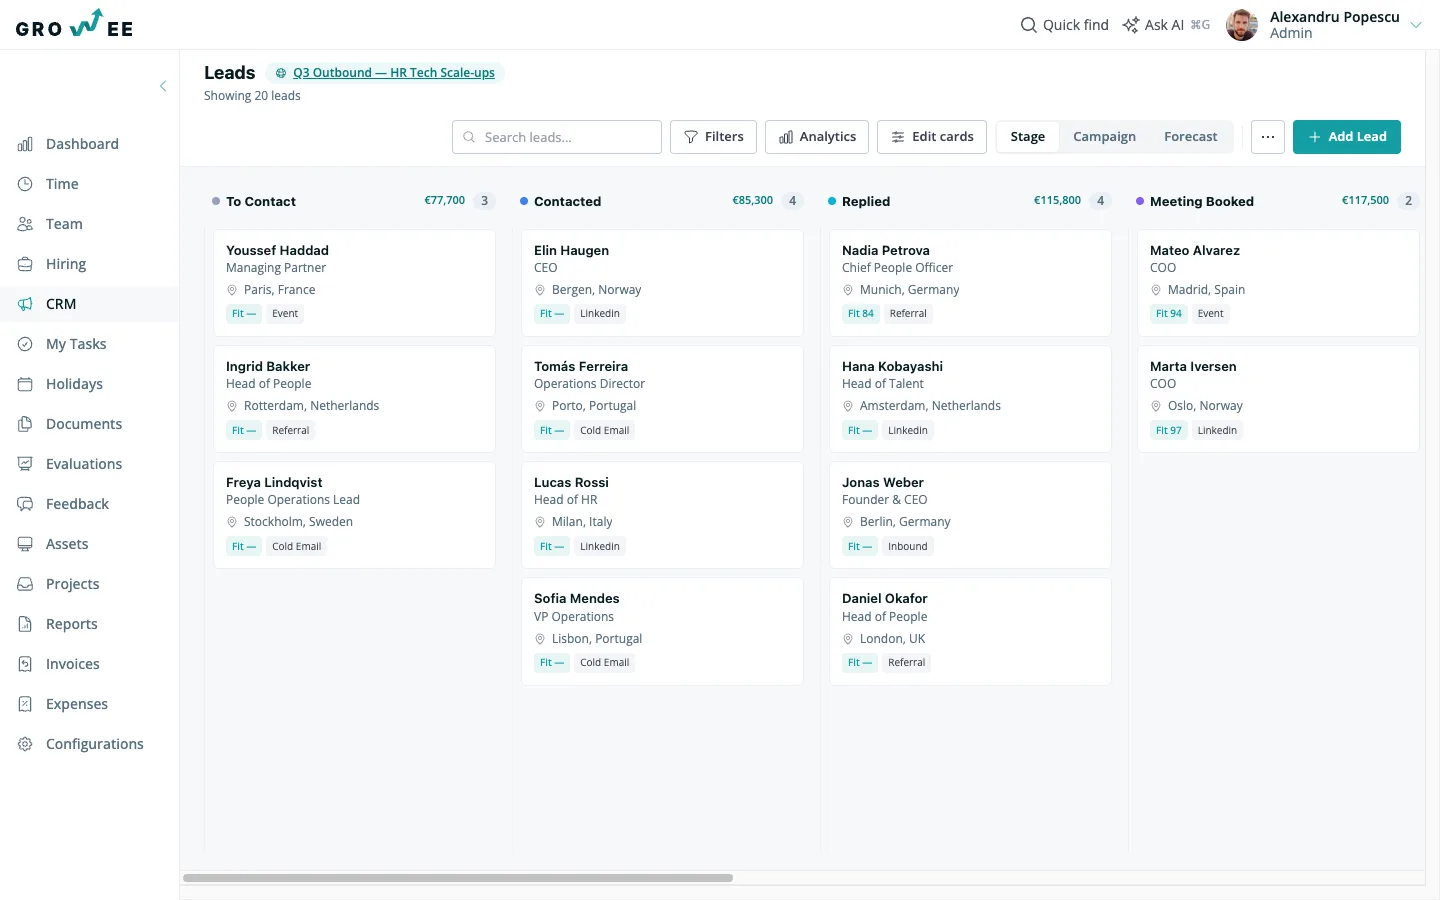Click the CRM megaphone icon
This screenshot has height=900, width=1440.
point(25,304)
